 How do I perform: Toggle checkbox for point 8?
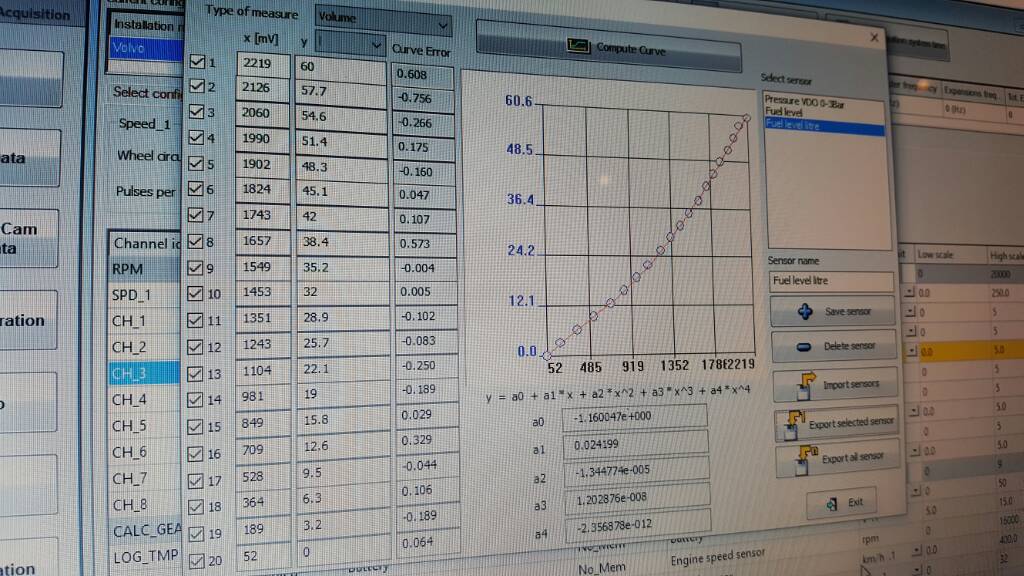(195, 242)
